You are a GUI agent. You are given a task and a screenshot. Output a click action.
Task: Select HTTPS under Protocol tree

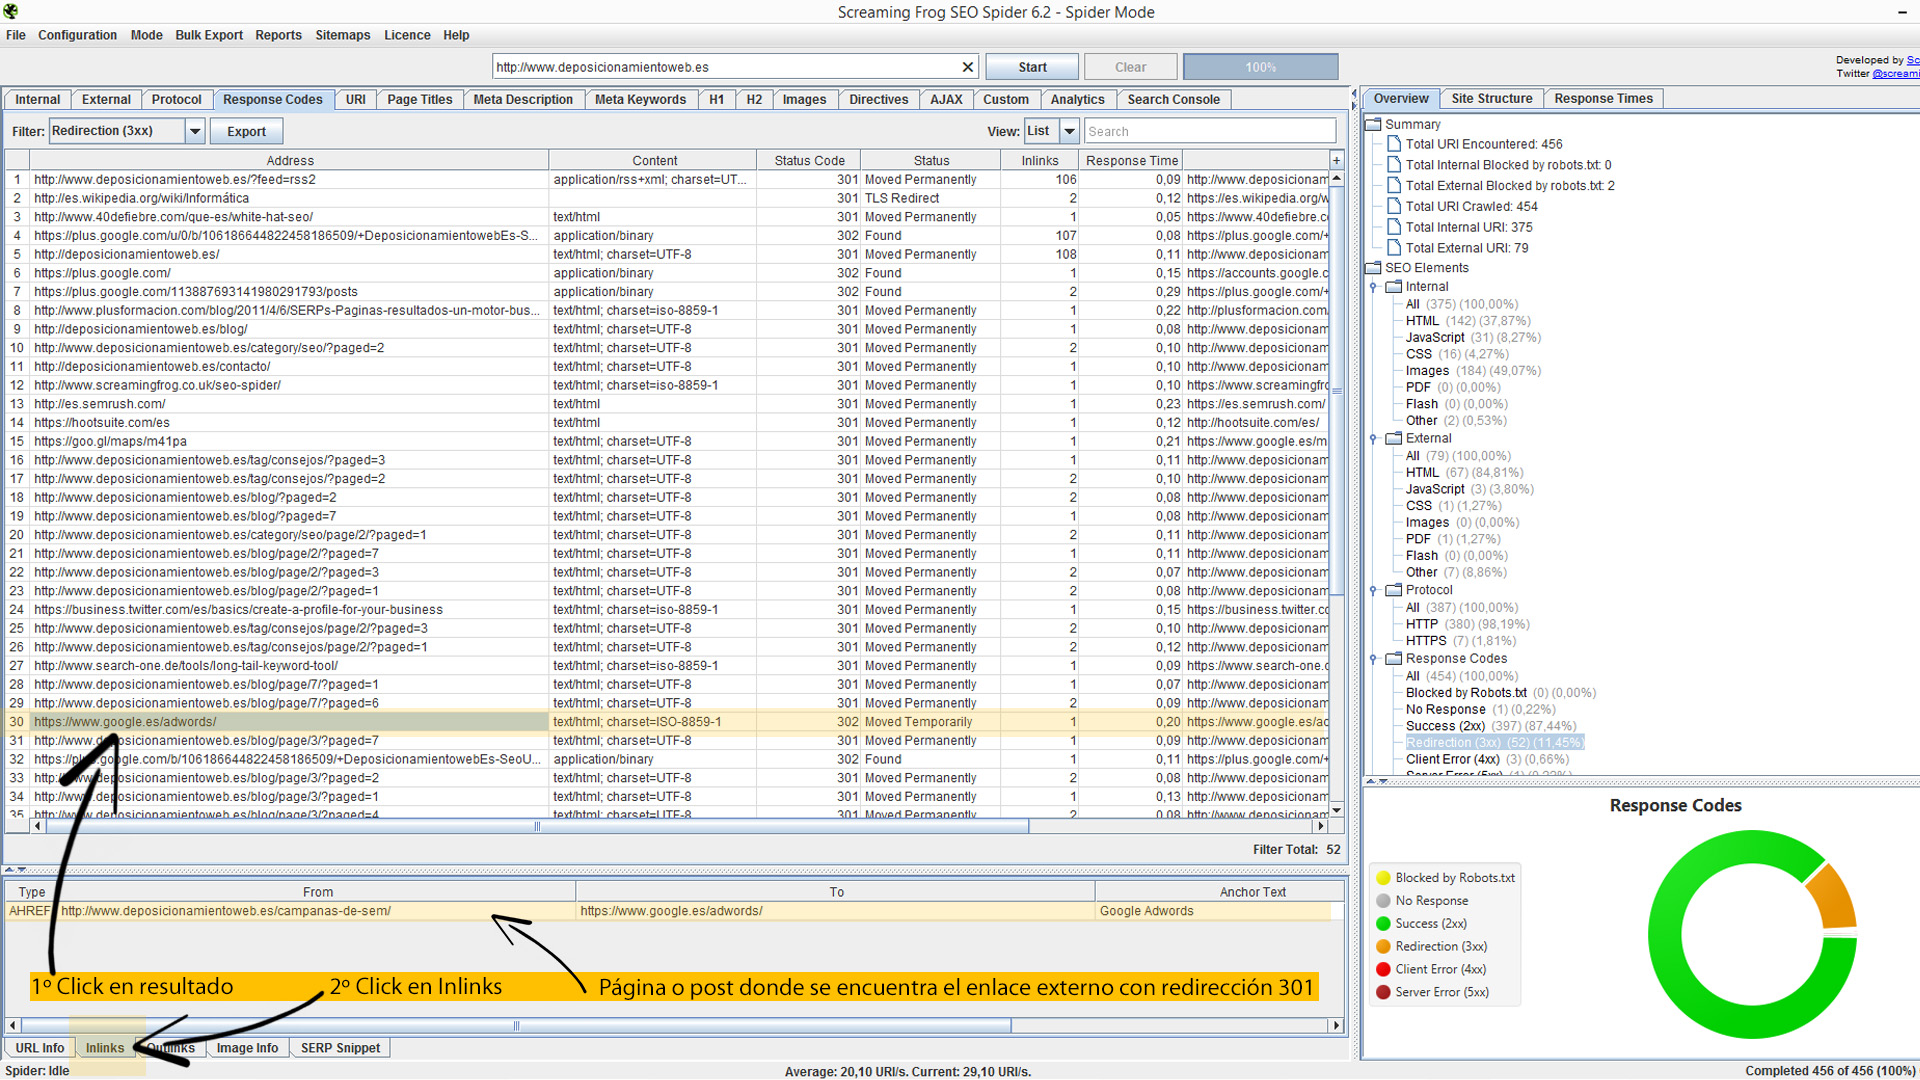[x=1460, y=641]
